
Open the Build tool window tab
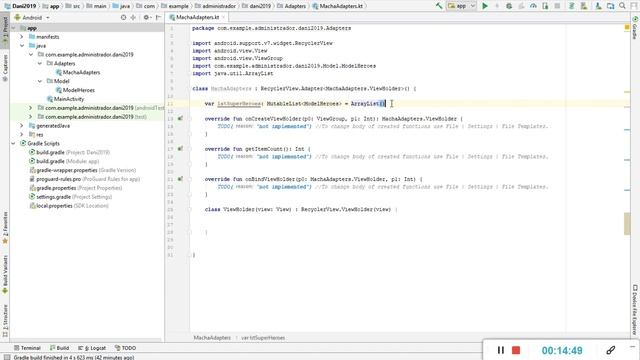[59, 348]
